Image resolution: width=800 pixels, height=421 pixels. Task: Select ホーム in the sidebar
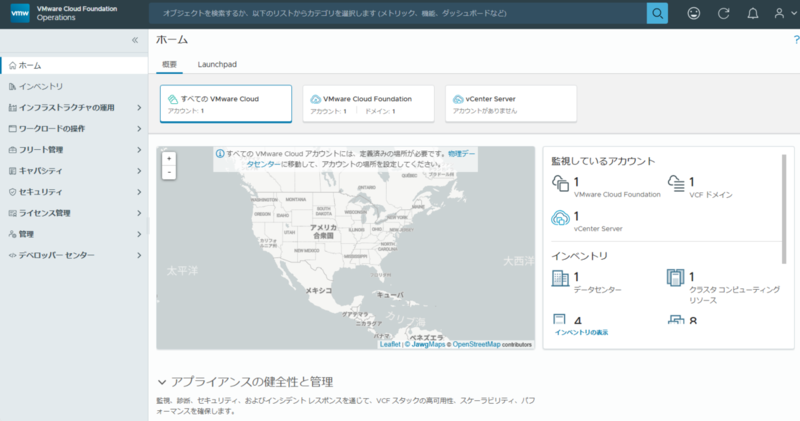click(x=74, y=65)
